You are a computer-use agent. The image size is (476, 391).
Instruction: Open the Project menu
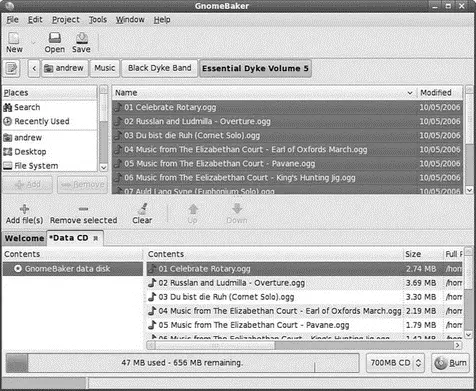point(66,20)
